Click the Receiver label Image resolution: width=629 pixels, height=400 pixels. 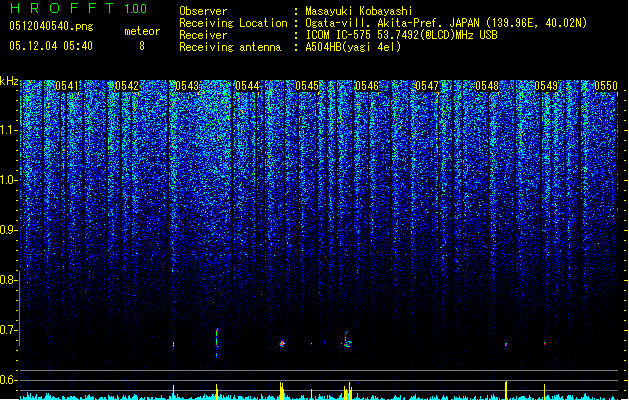click(203, 35)
